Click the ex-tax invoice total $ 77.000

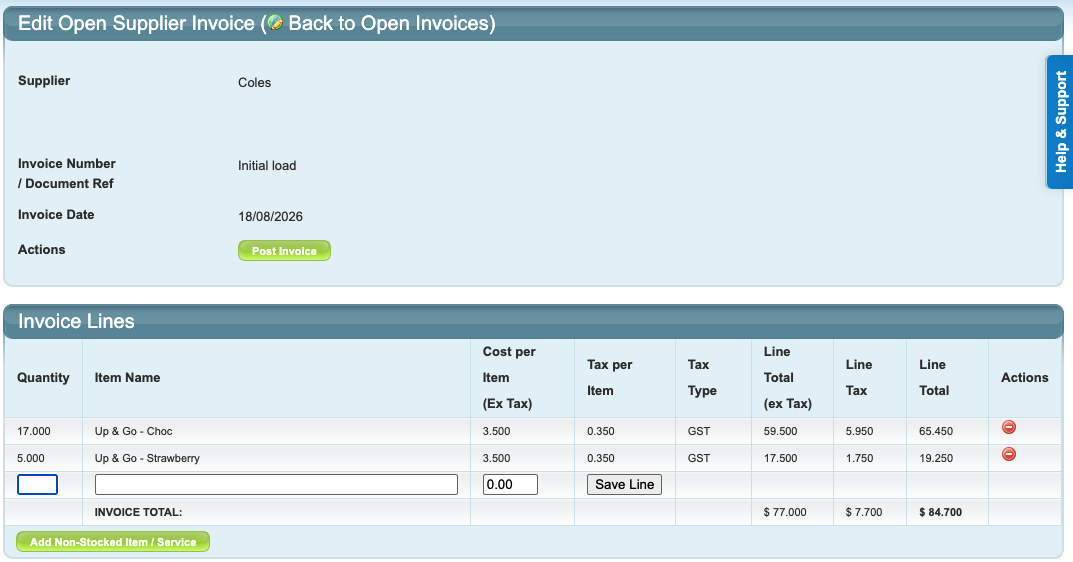coord(785,512)
